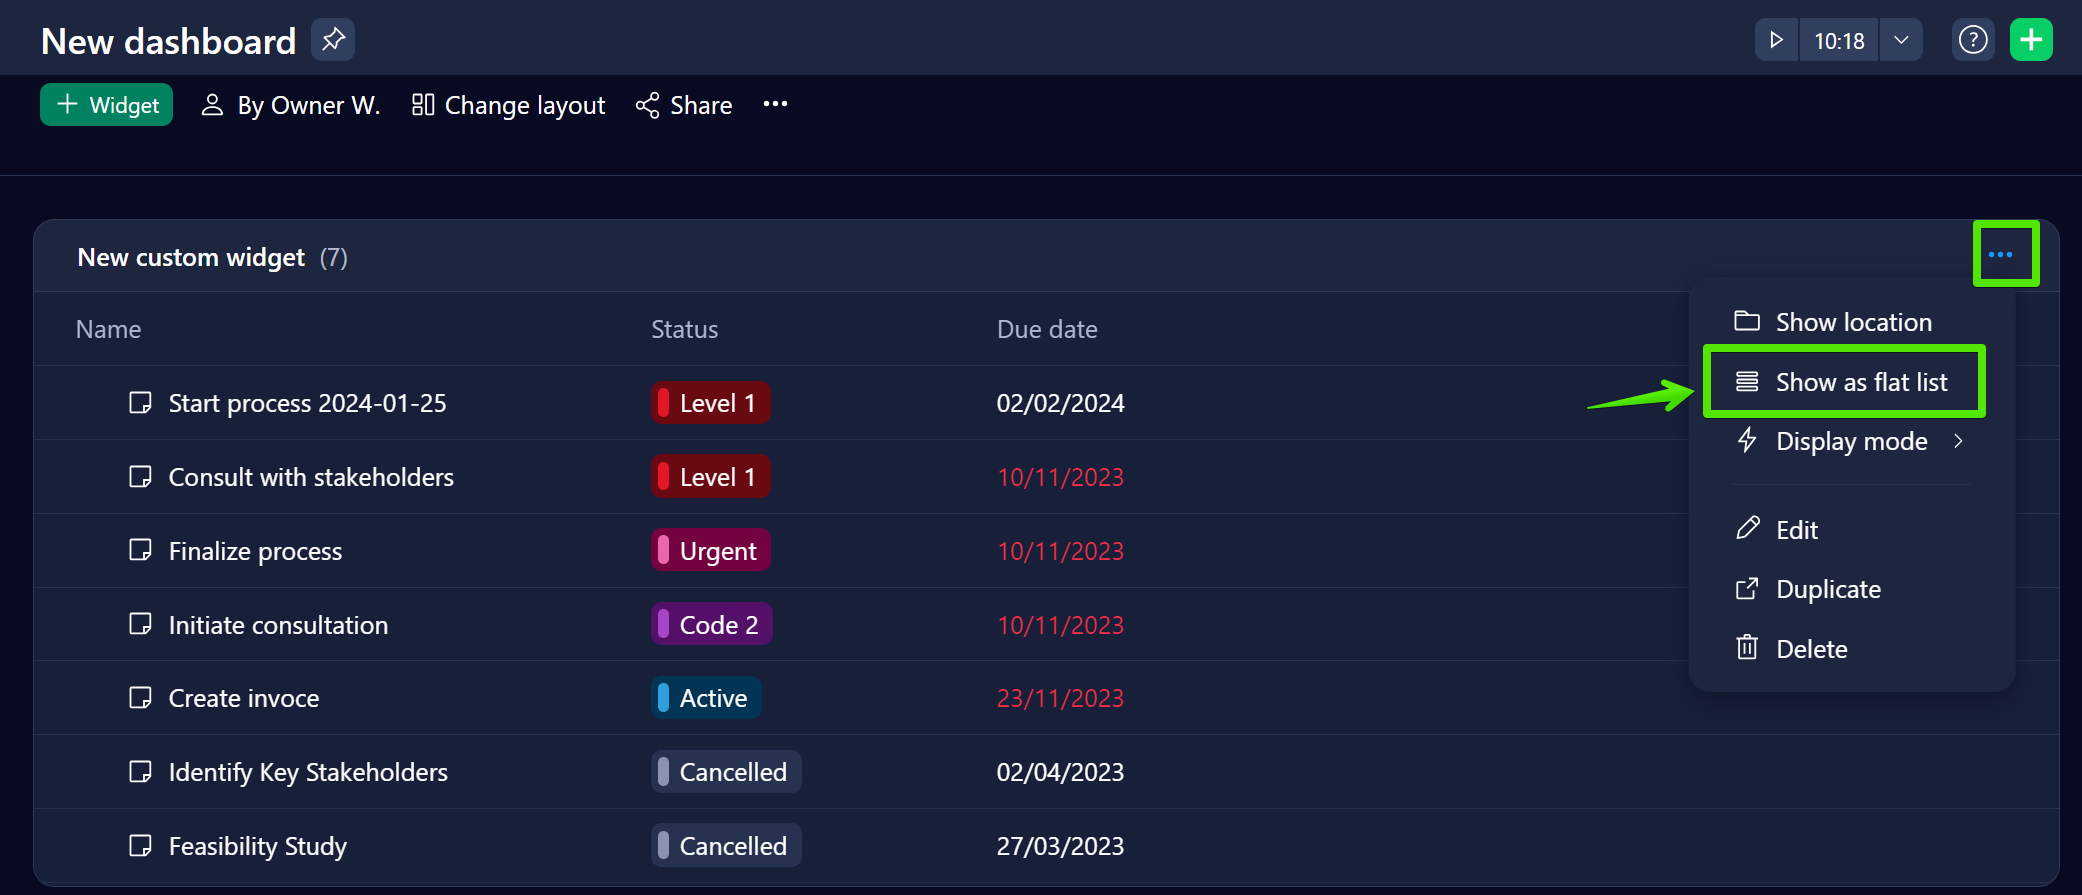Expand the timer dropdown arrow
Viewport: 2082px width, 895px height.
point(1901,40)
